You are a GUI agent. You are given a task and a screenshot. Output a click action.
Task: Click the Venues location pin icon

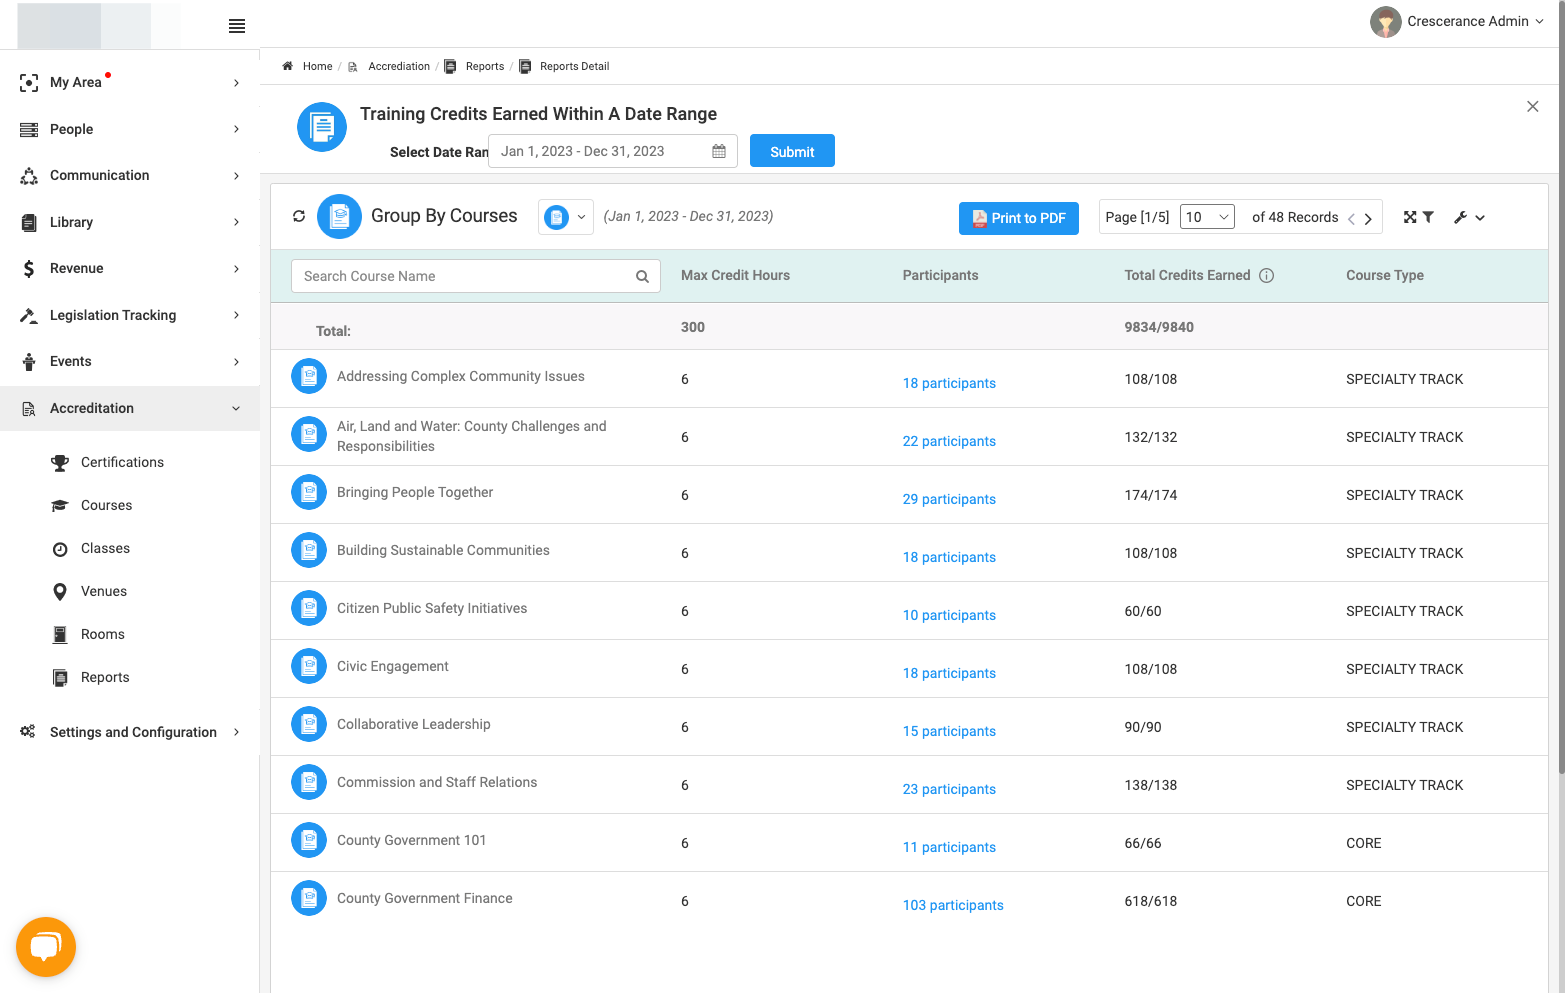[60, 592]
